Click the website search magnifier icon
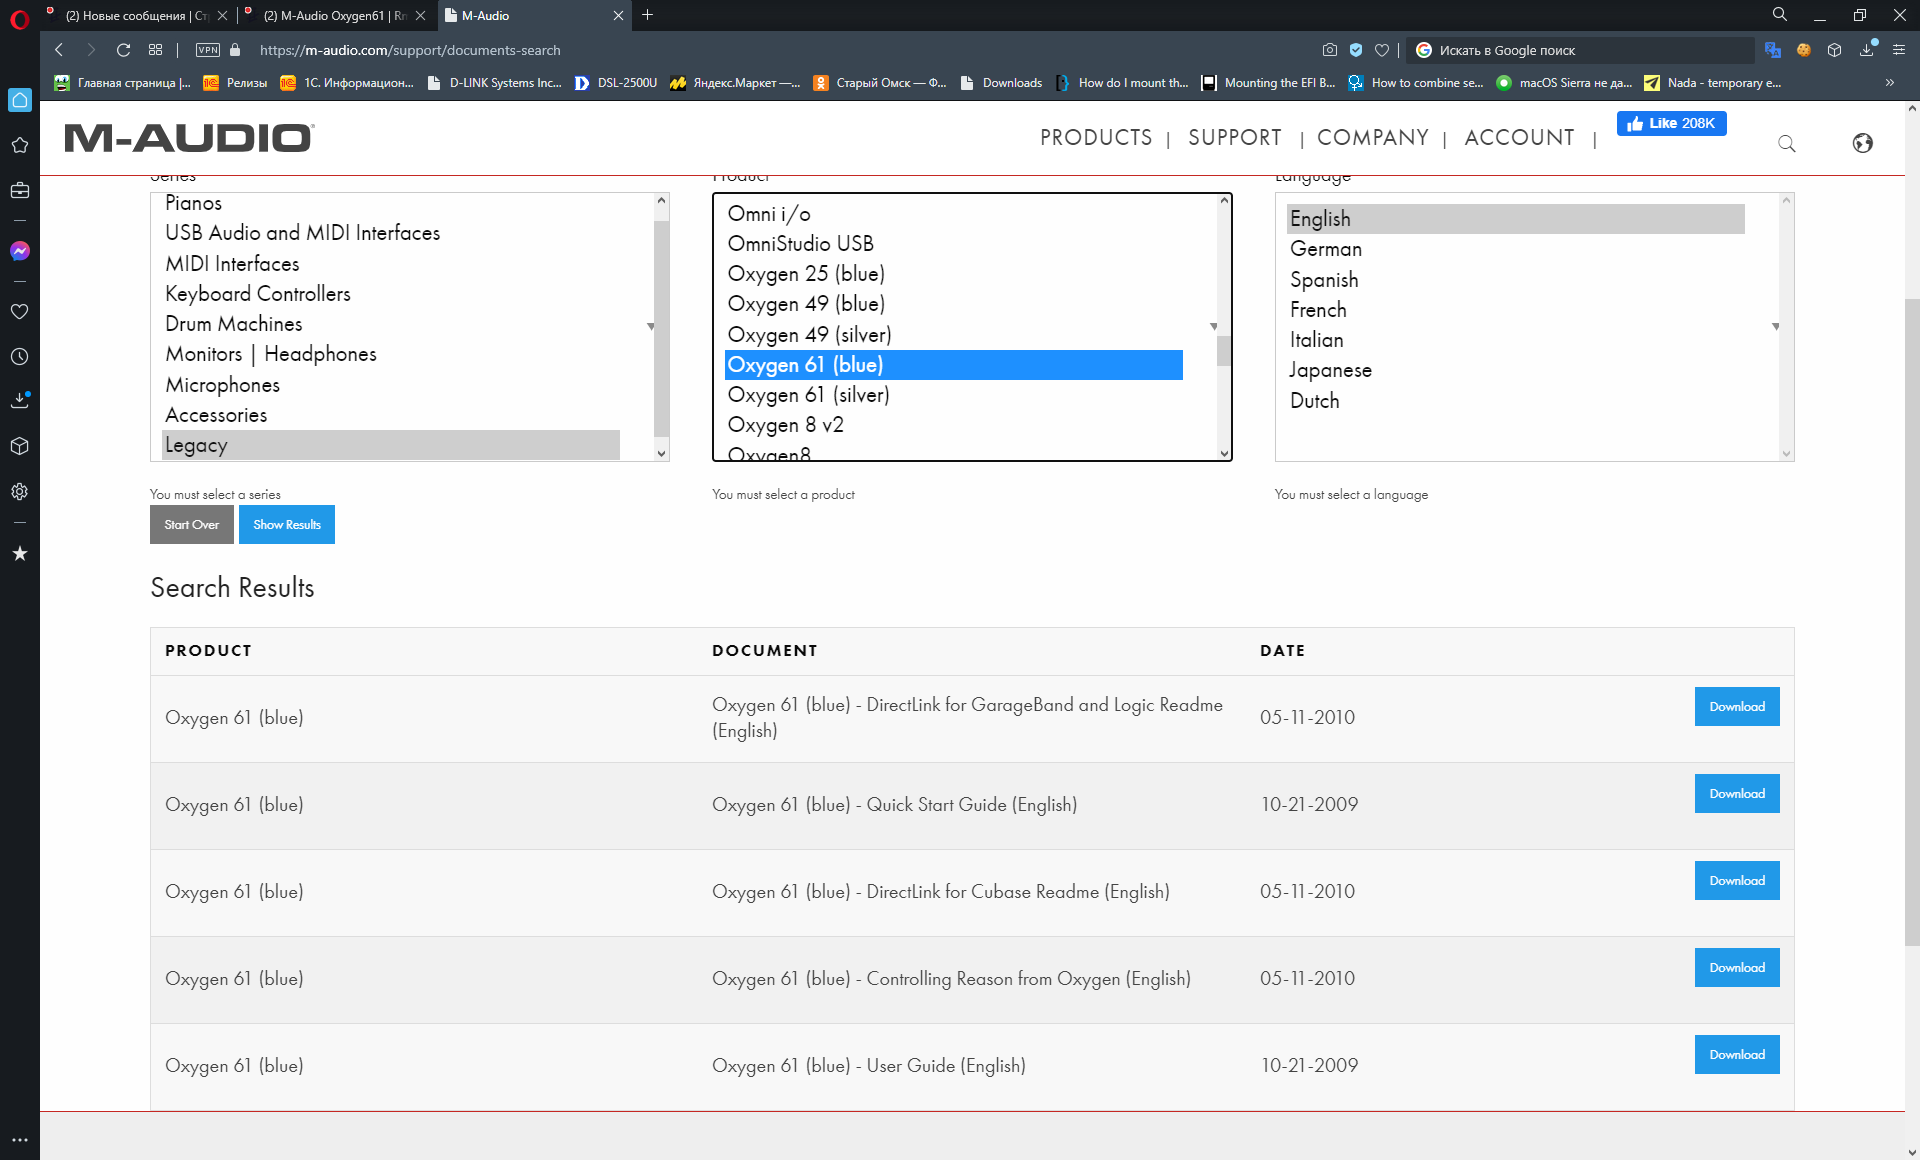This screenshot has height=1160, width=1920. point(1786,144)
